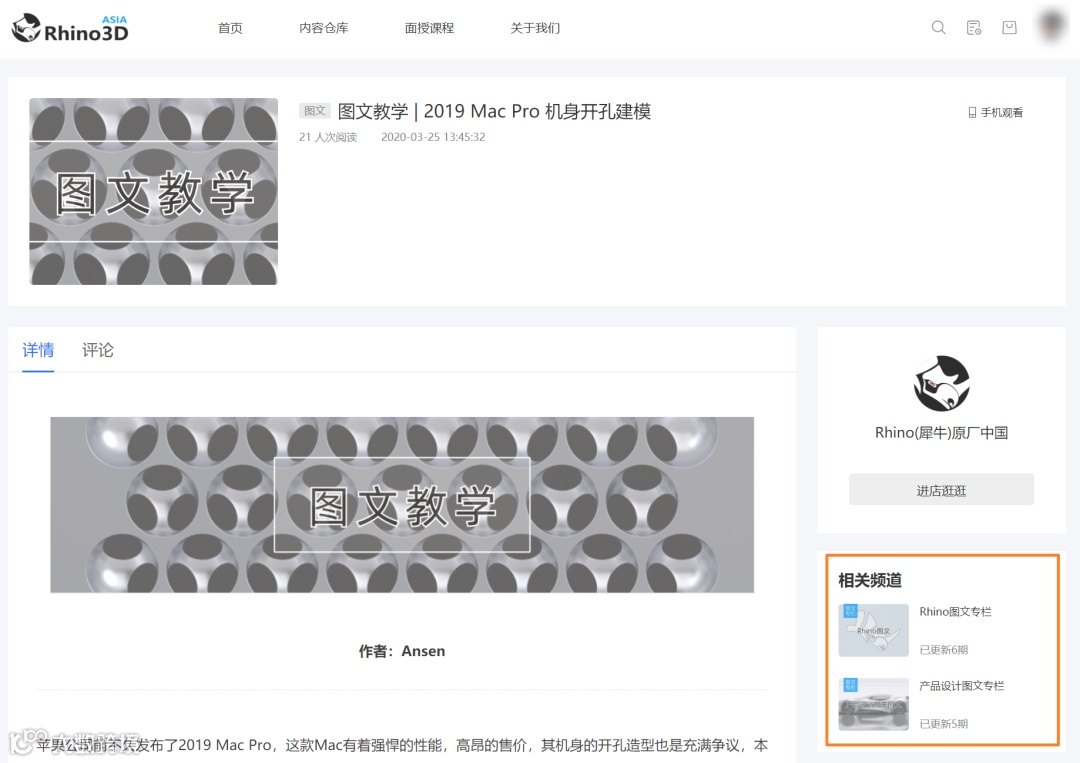The height and width of the screenshot is (763, 1080).
Task: Open the 产品设计图文专栏 channel link
Action: (x=962, y=686)
